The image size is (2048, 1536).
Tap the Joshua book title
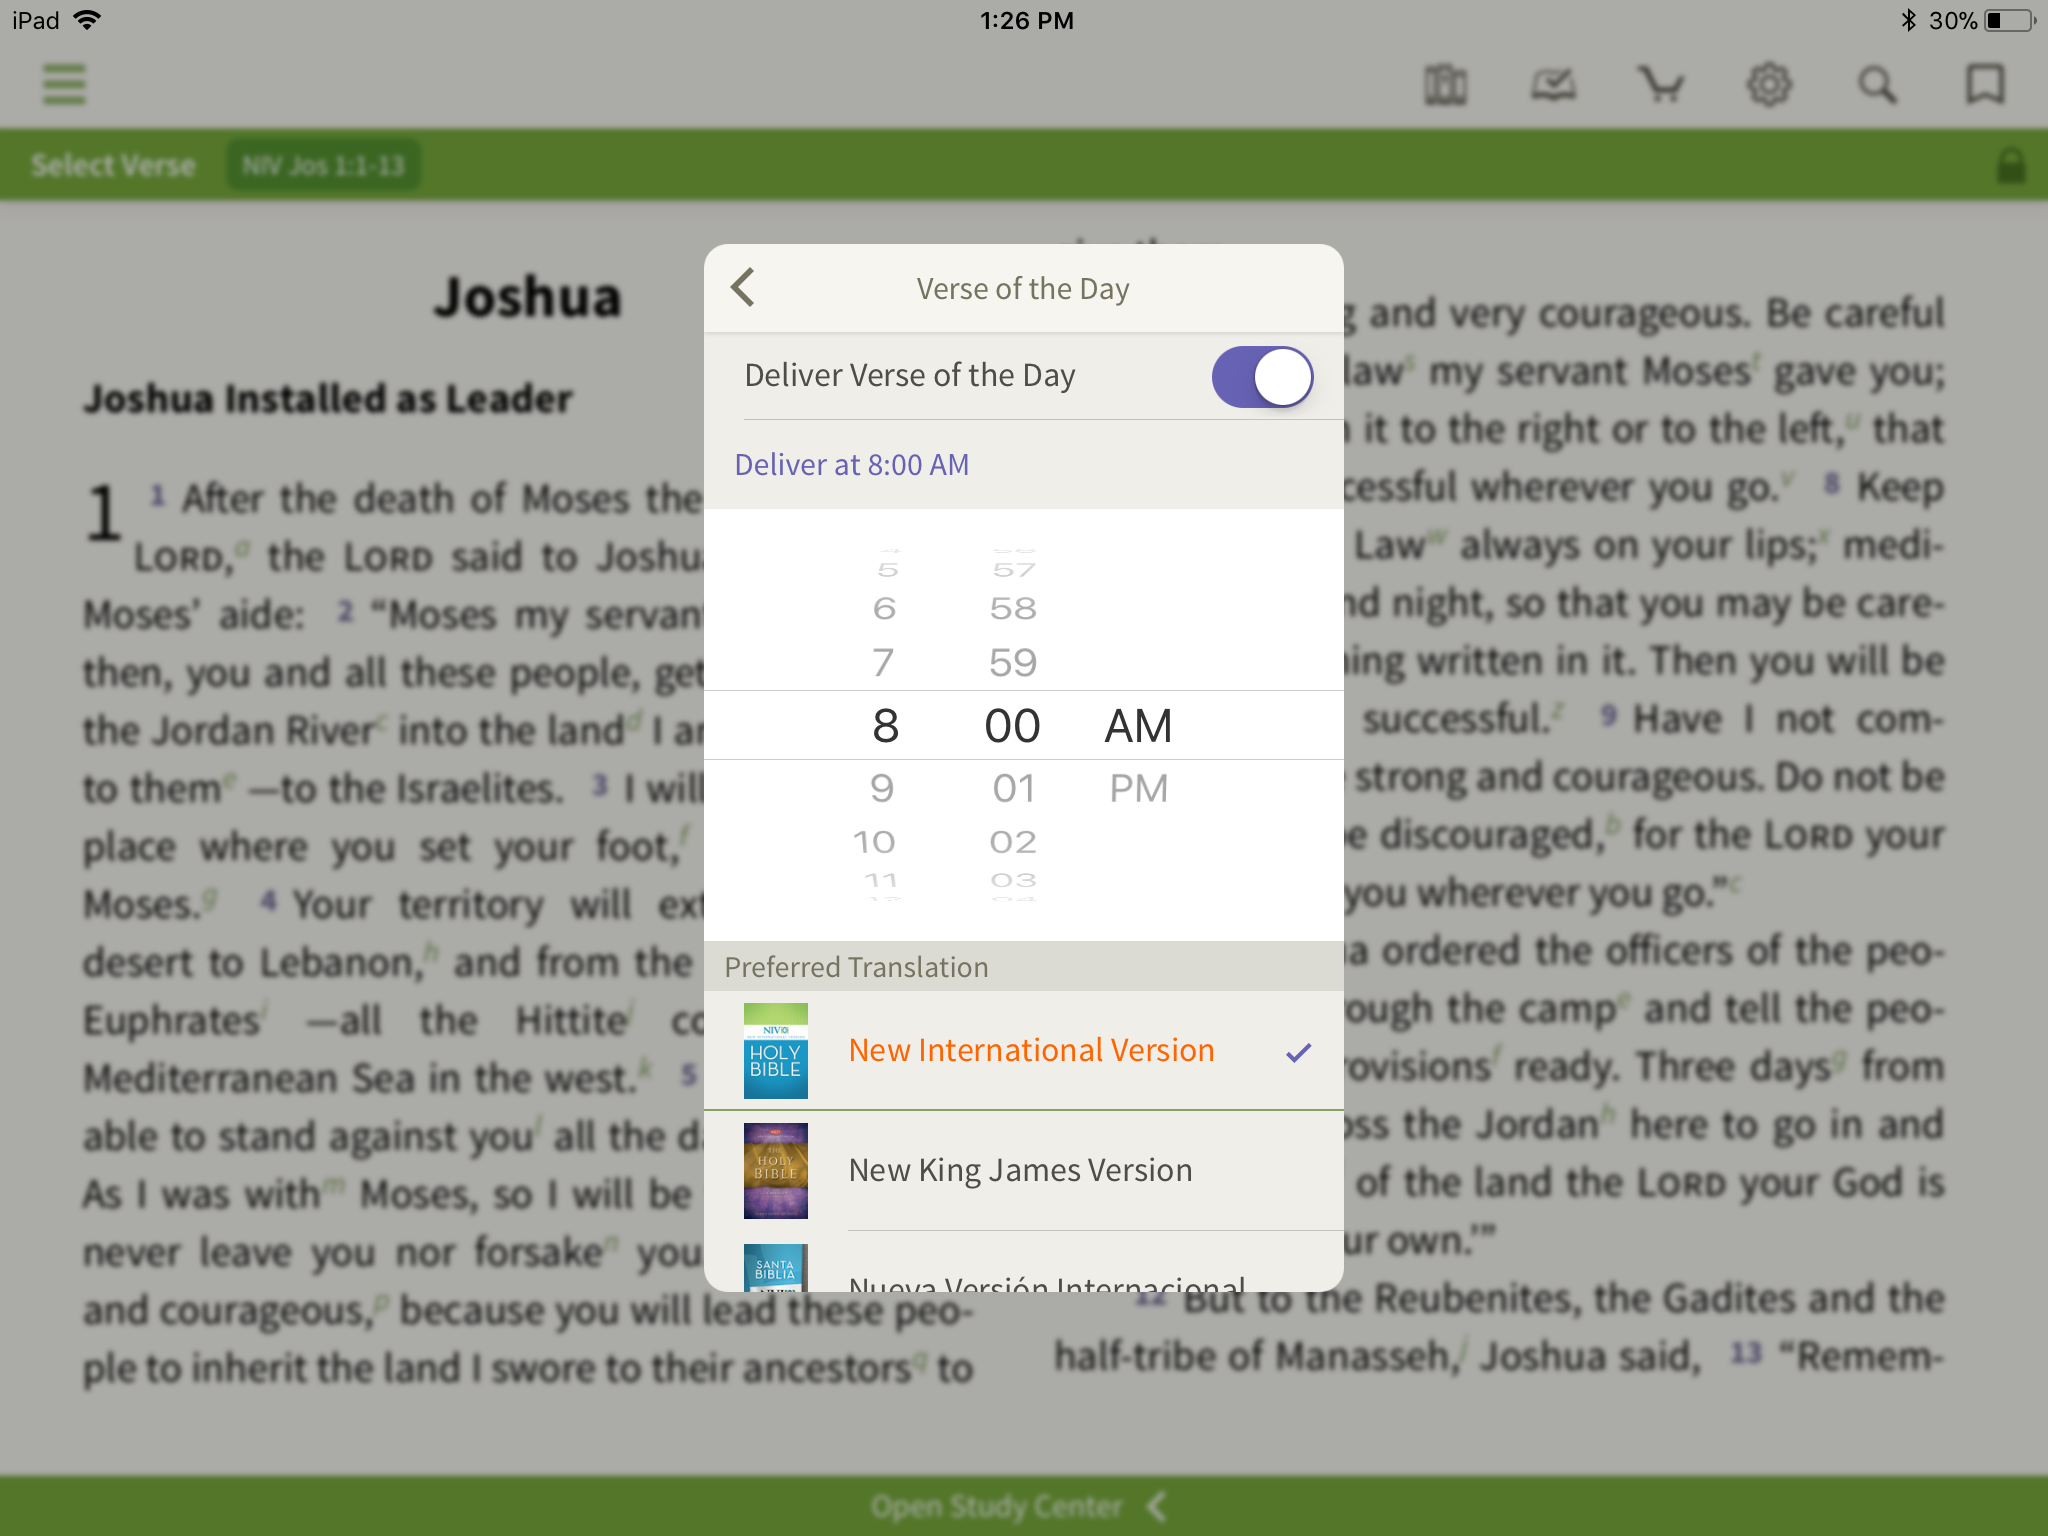click(x=527, y=297)
